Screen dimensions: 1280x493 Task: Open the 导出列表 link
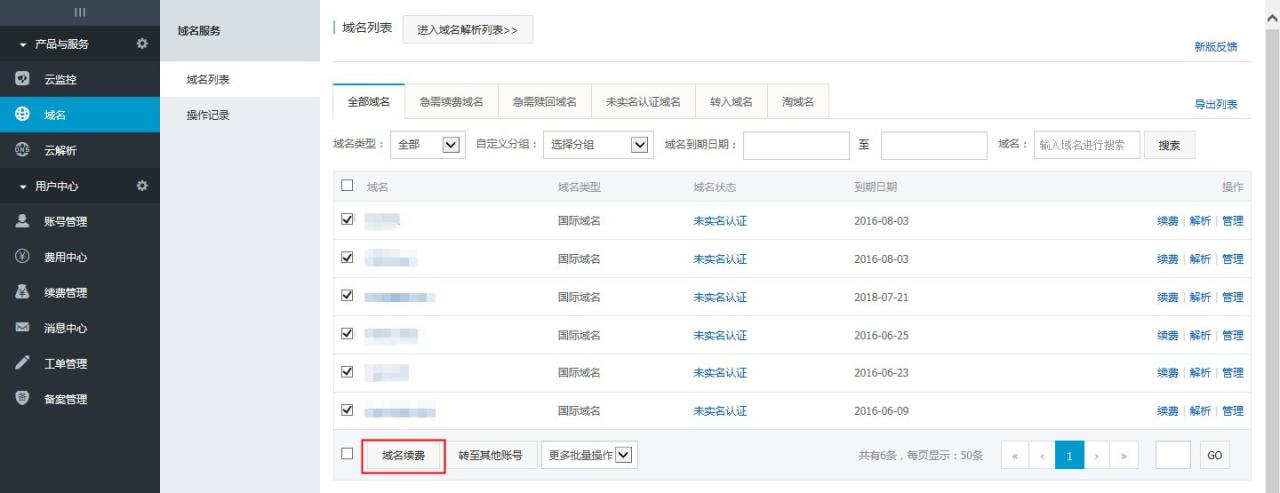pos(1216,104)
